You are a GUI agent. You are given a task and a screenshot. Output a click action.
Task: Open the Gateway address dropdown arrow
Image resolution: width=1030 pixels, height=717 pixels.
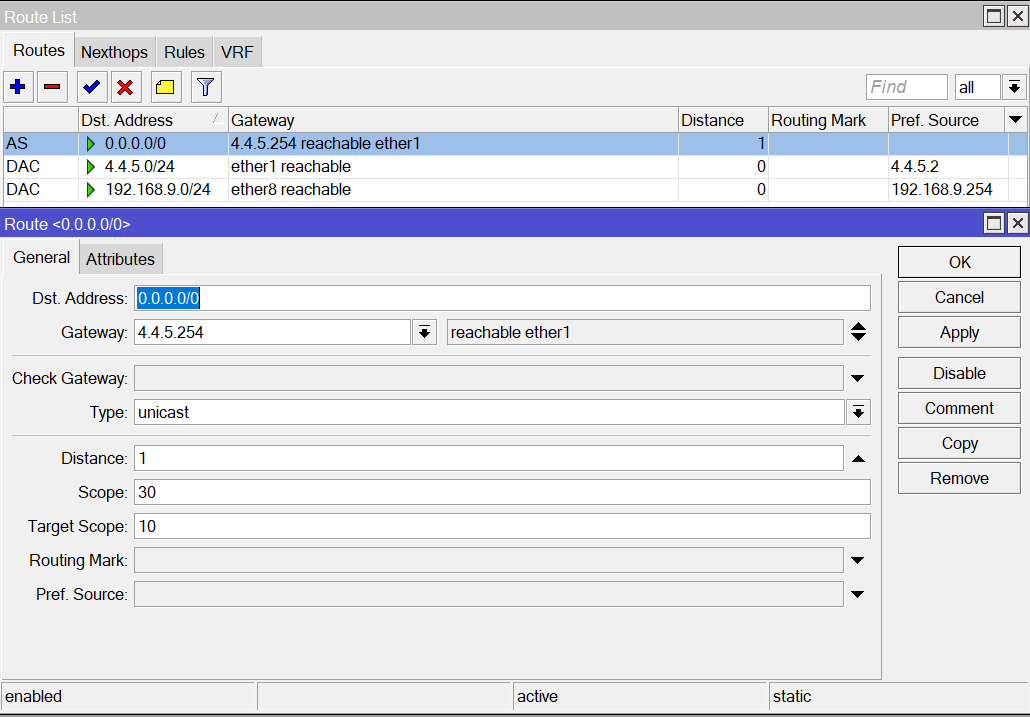(425, 332)
